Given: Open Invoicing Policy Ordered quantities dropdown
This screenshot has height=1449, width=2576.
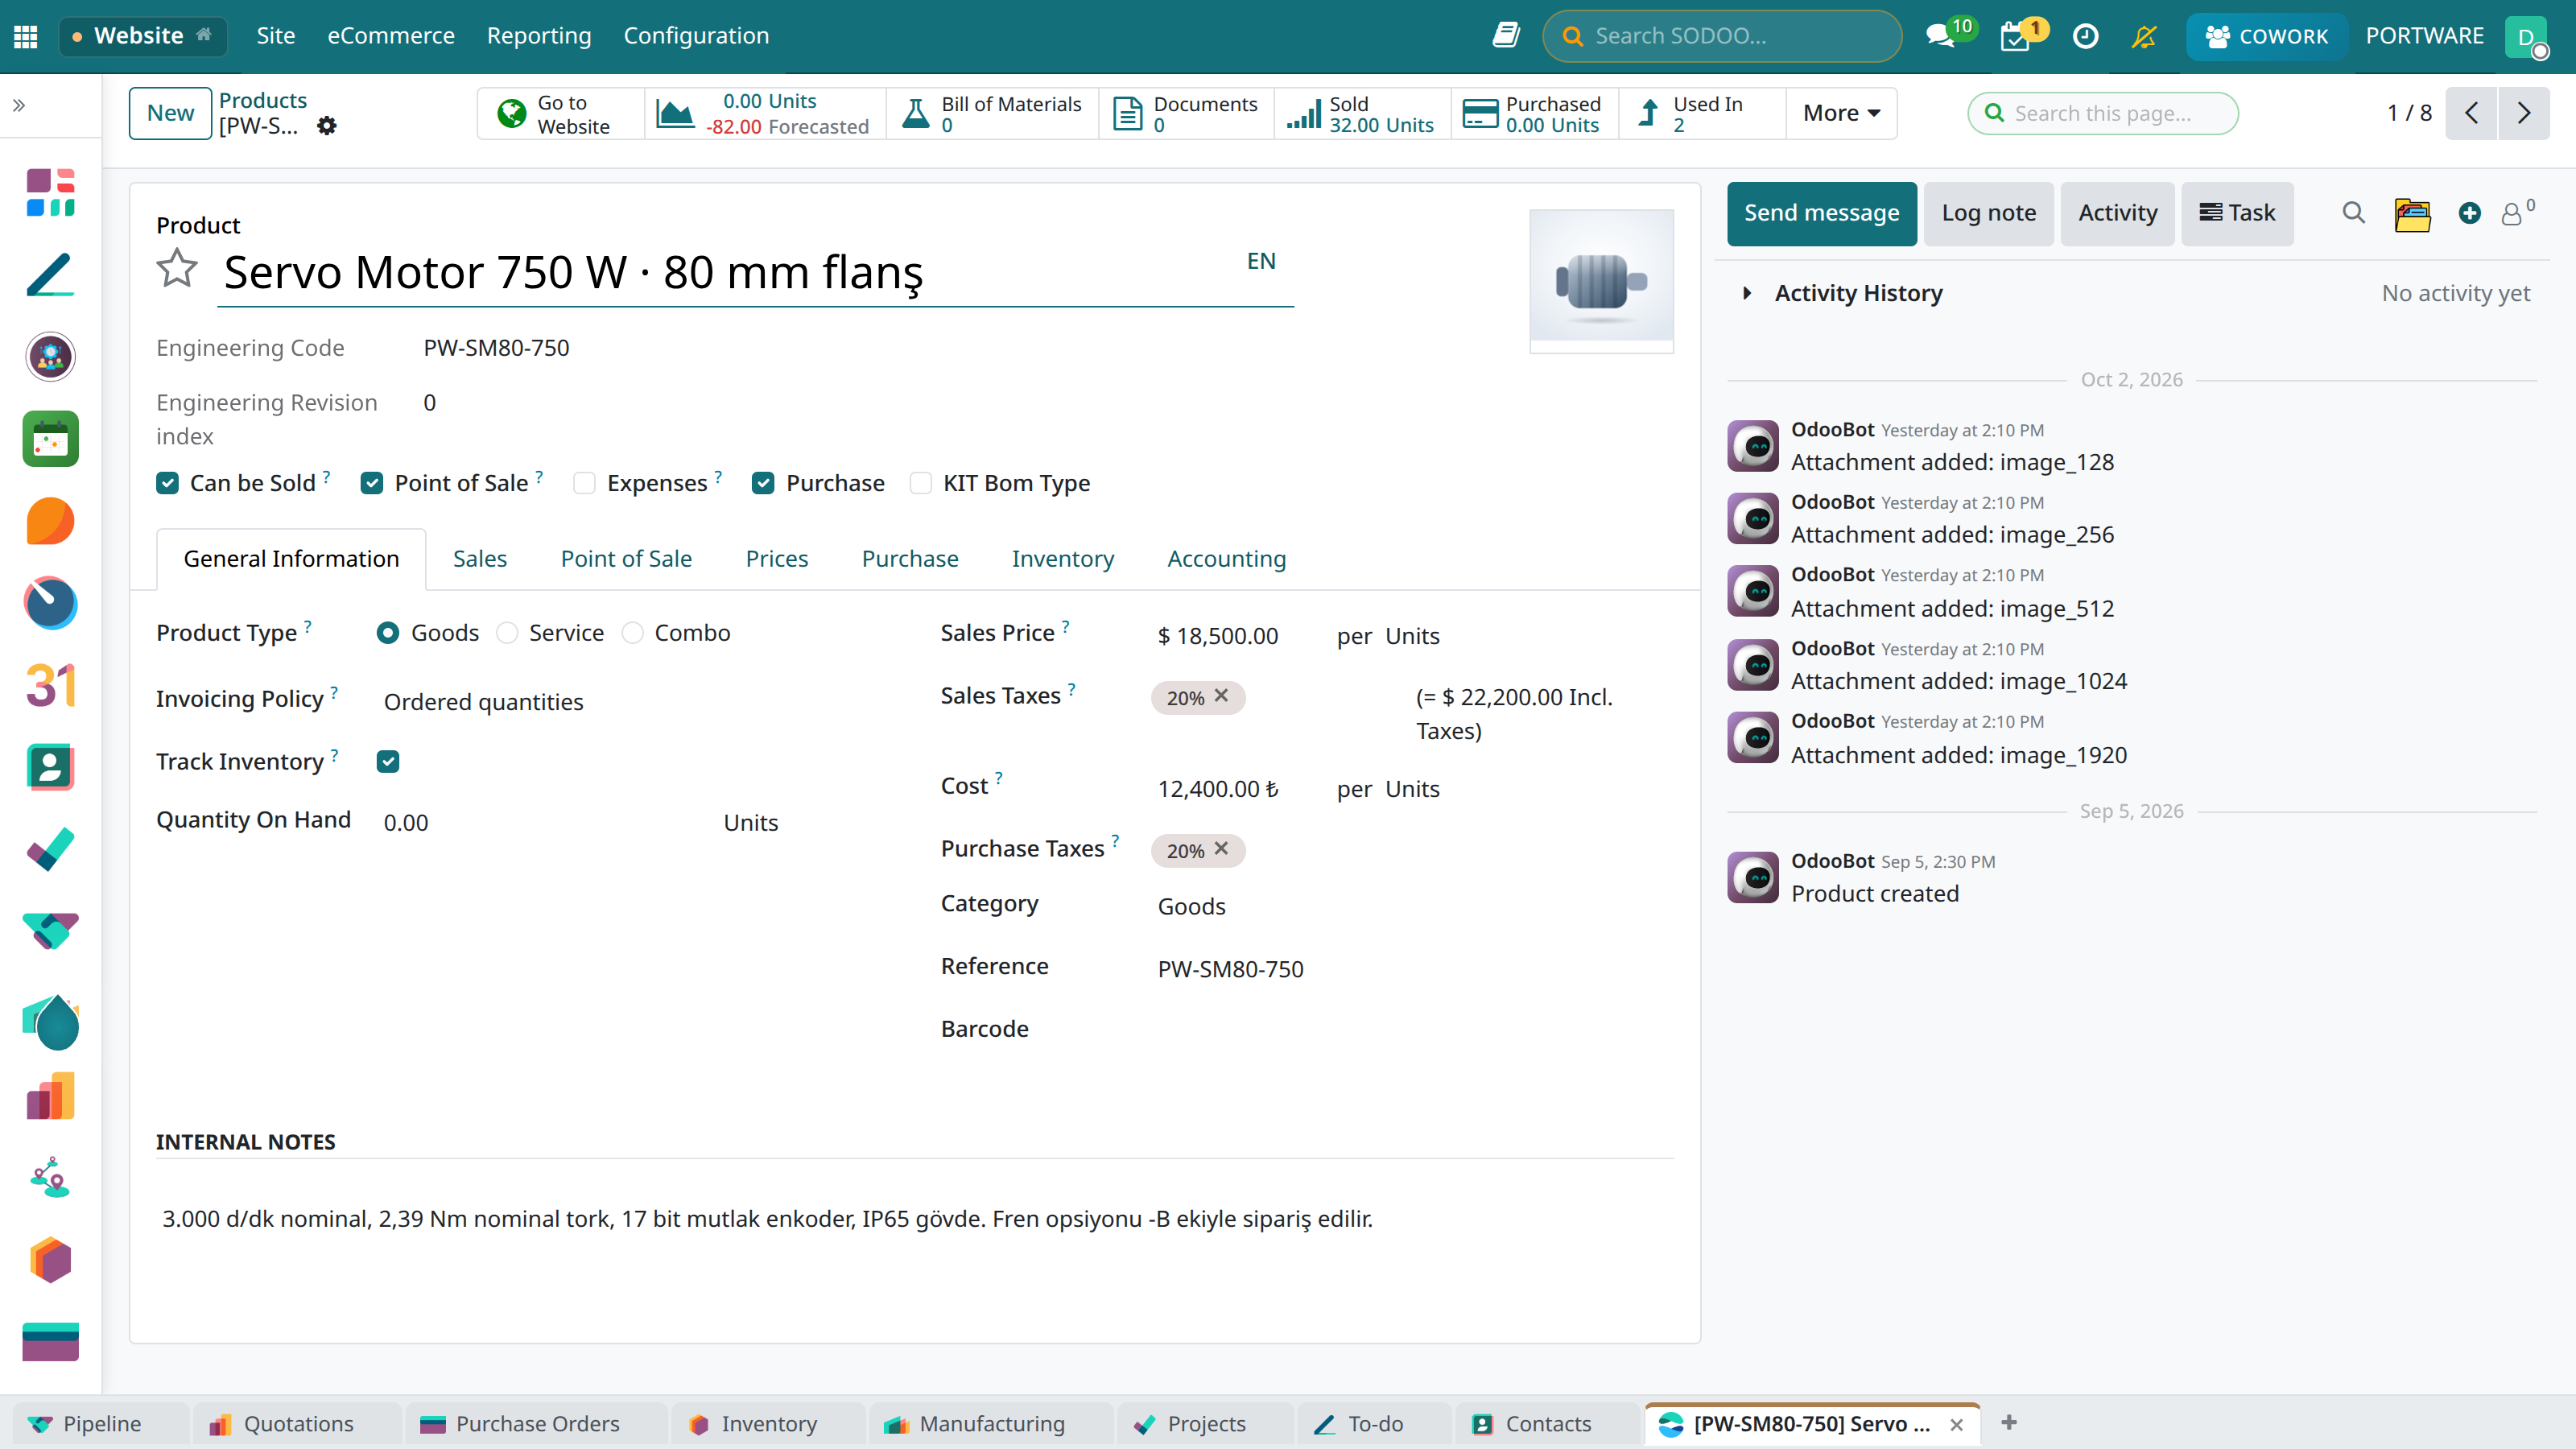Looking at the screenshot, I should pyautogui.click(x=630, y=702).
